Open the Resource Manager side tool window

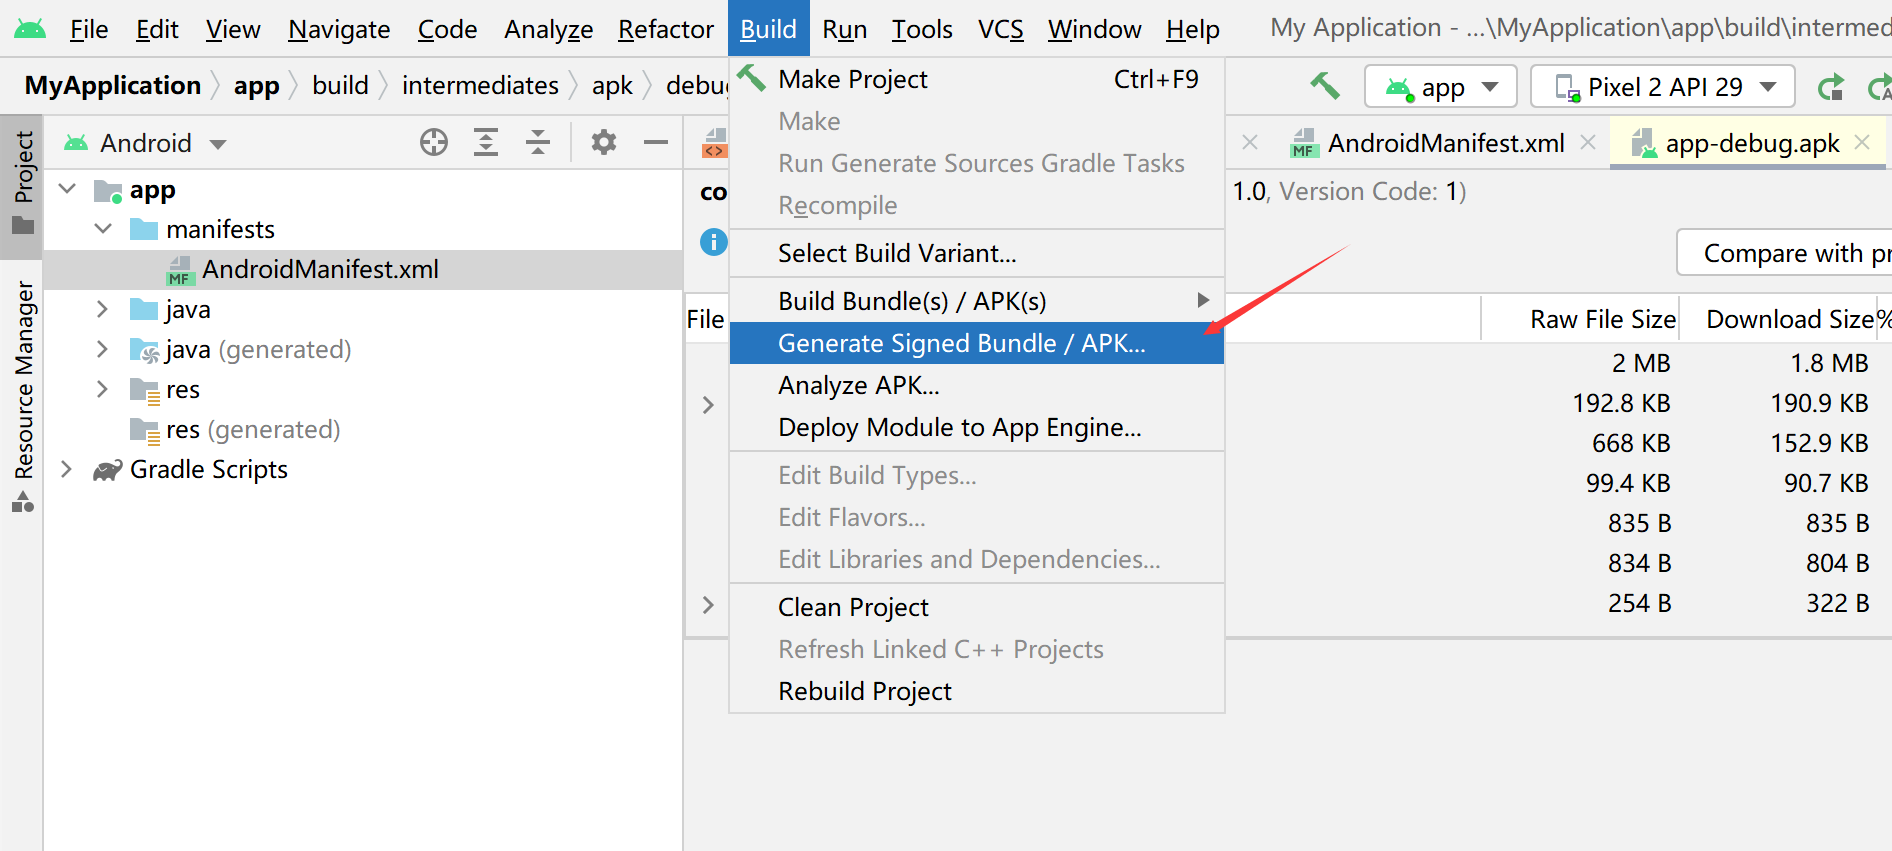click(x=22, y=396)
